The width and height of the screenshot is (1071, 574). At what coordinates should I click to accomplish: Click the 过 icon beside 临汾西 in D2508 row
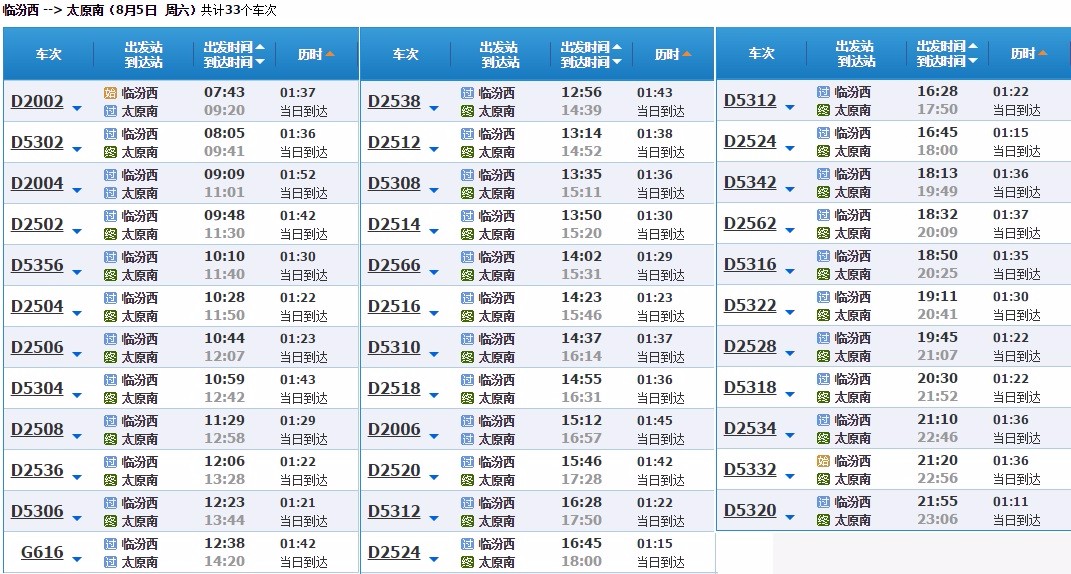pos(111,421)
